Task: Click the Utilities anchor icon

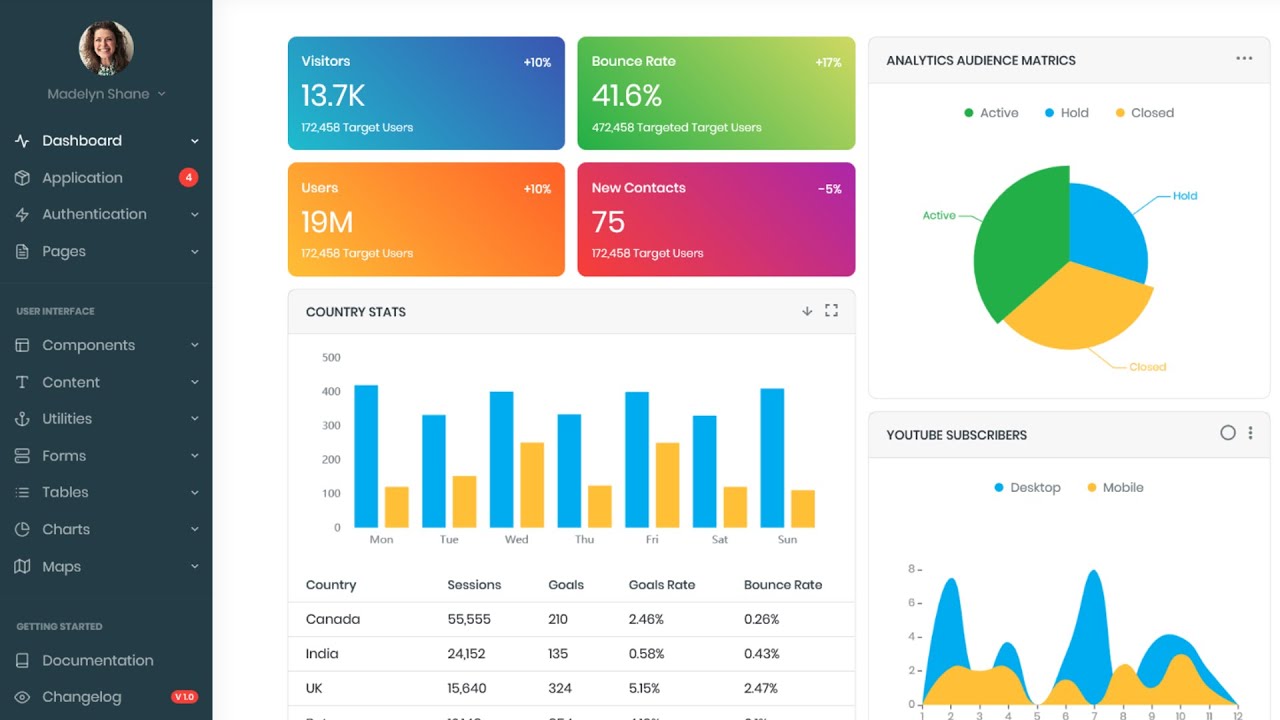Action: point(22,419)
